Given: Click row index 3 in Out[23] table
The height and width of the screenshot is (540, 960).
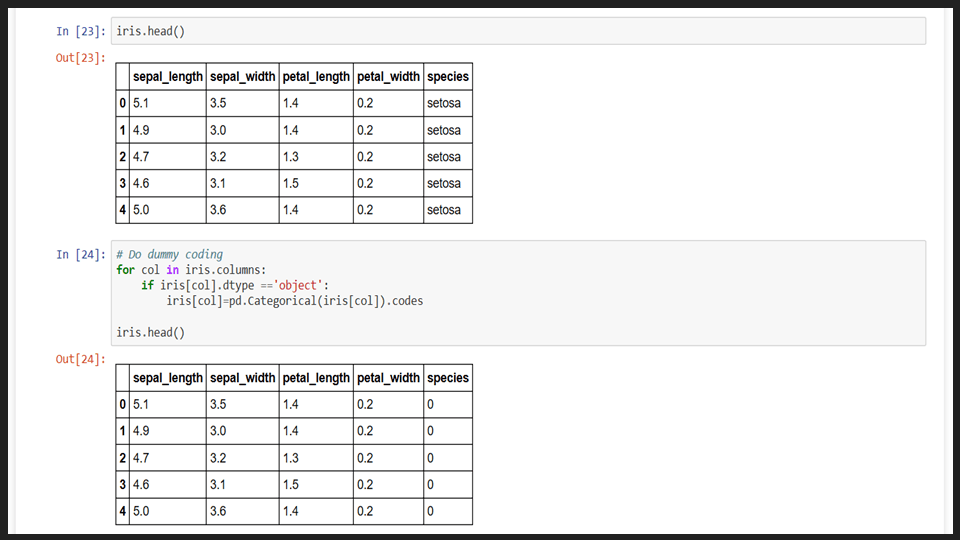Looking at the screenshot, I should [122, 183].
